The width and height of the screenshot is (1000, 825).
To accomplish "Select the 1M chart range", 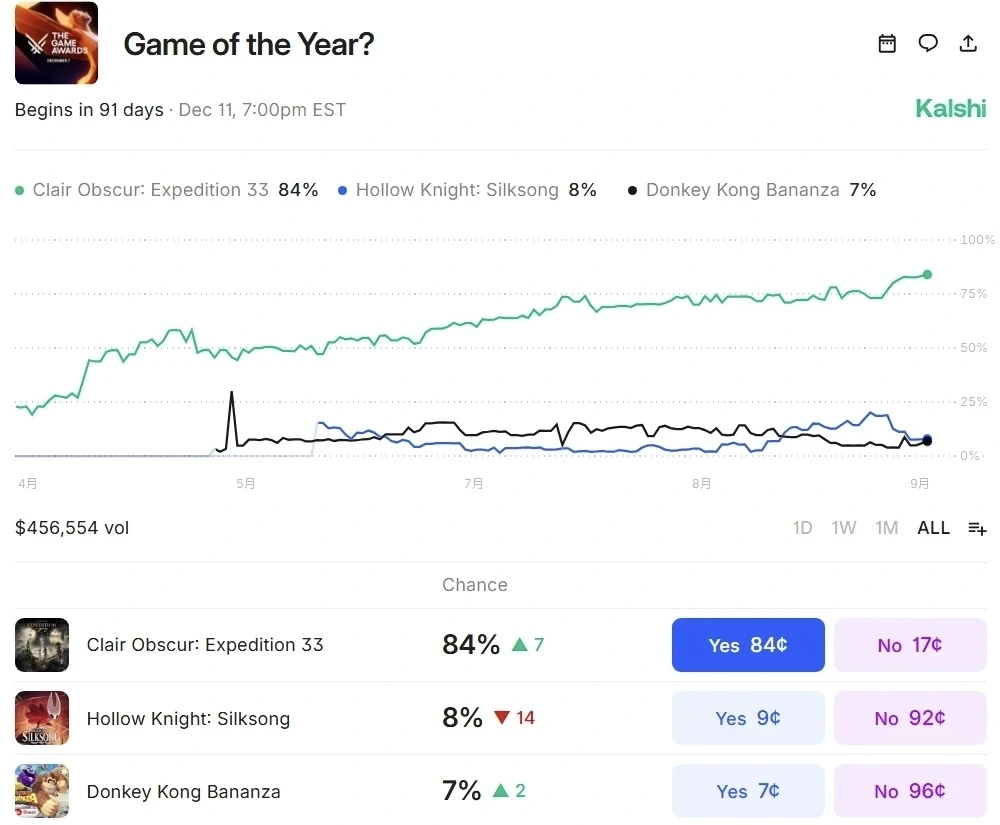I will [886, 528].
